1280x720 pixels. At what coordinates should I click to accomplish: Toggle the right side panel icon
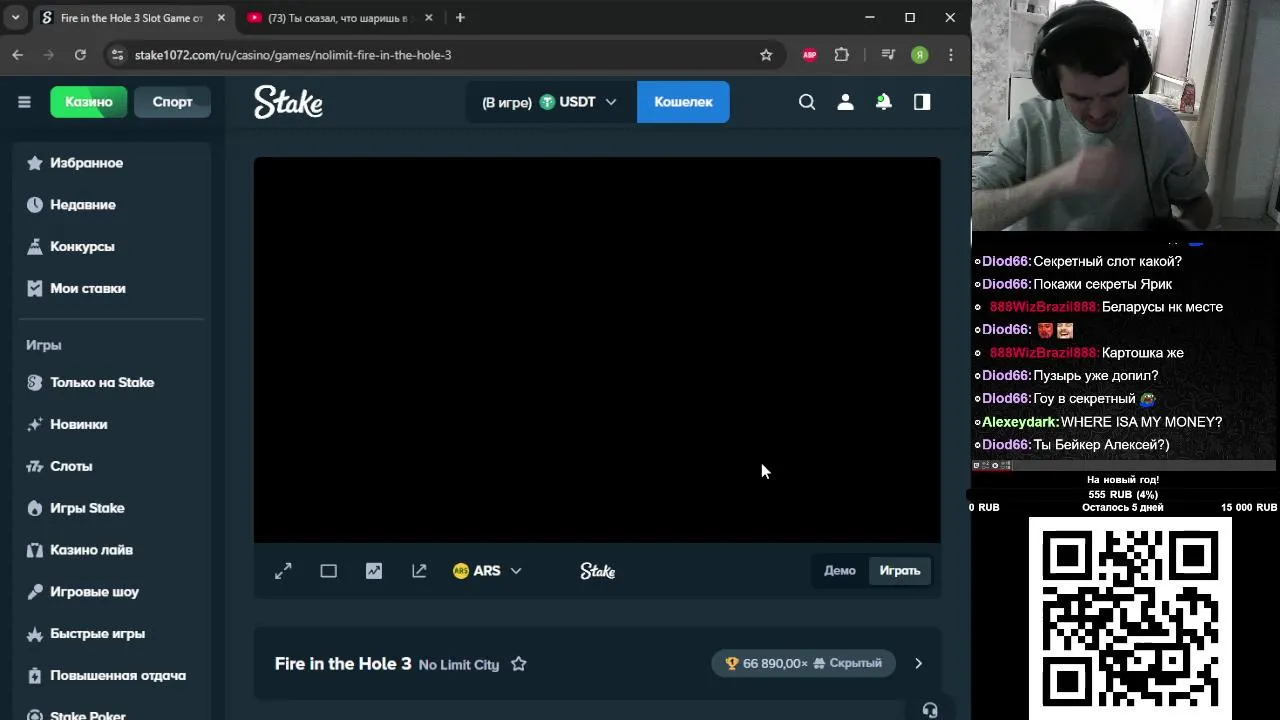[922, 102]
